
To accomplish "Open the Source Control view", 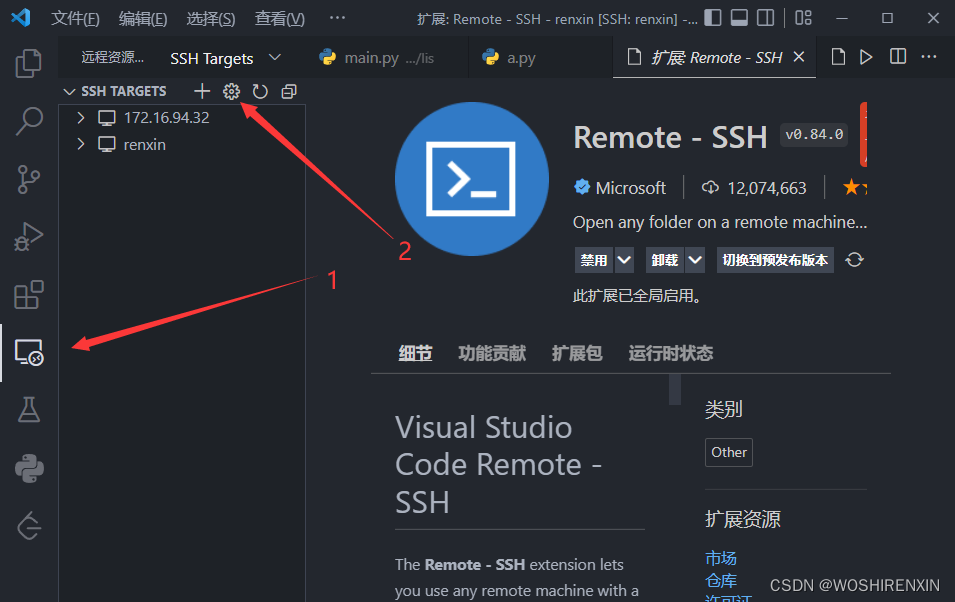I will click(29, 179).
